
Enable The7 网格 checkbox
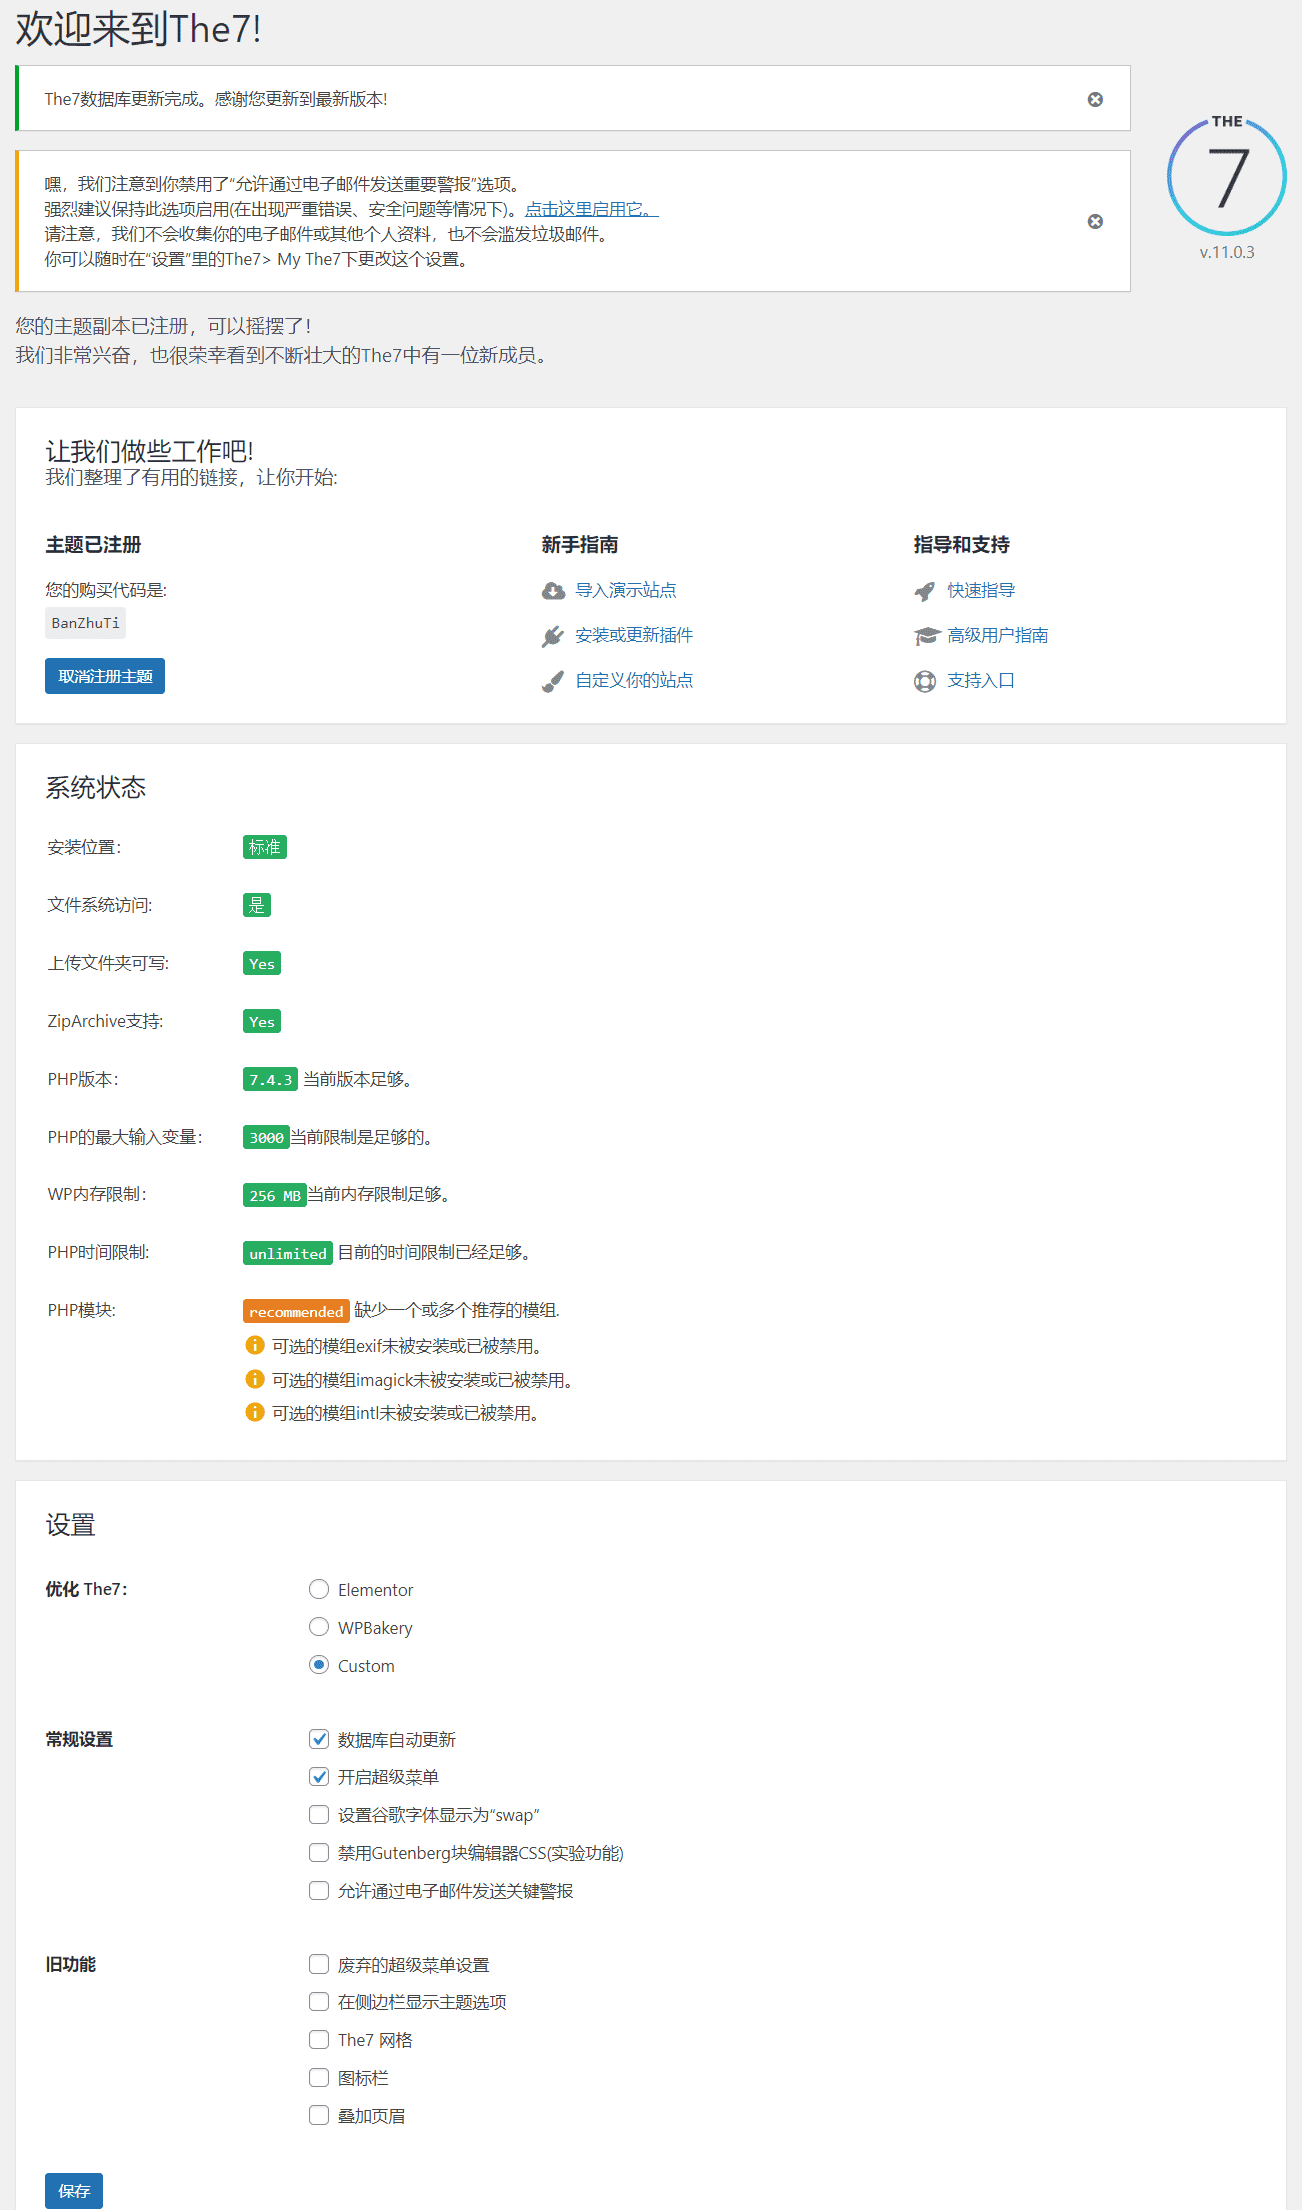(x=319, y=2039)
